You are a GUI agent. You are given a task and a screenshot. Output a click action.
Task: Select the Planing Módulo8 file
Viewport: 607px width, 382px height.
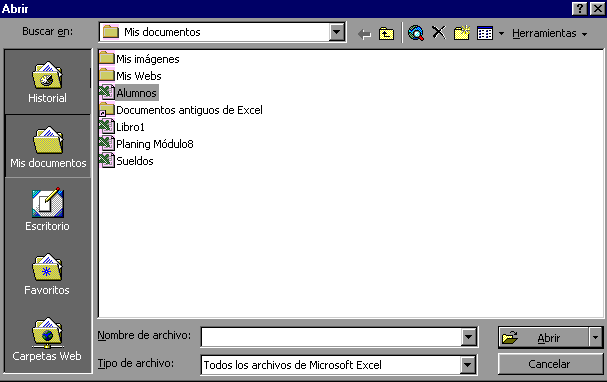pyautogui.click(x=146, y=144)
